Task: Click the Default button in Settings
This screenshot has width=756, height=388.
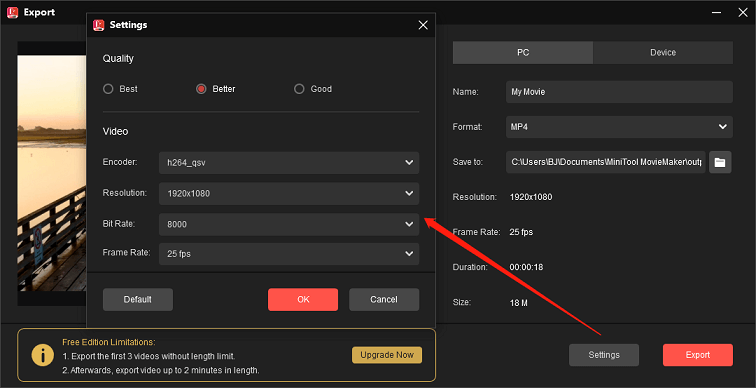Action: [x=138, y=299]
